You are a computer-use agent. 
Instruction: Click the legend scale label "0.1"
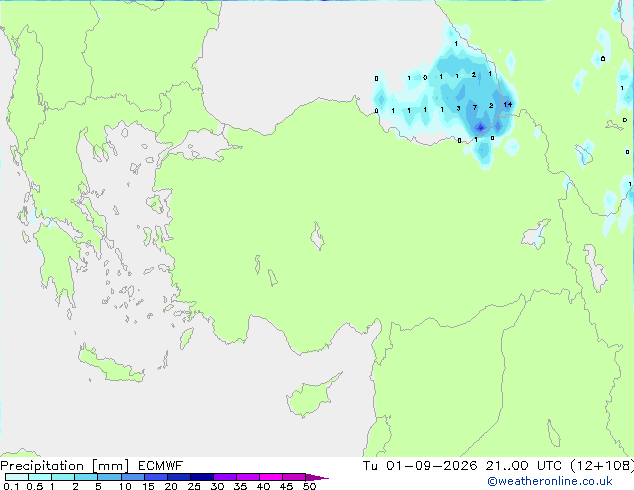[x=11, y=486]
